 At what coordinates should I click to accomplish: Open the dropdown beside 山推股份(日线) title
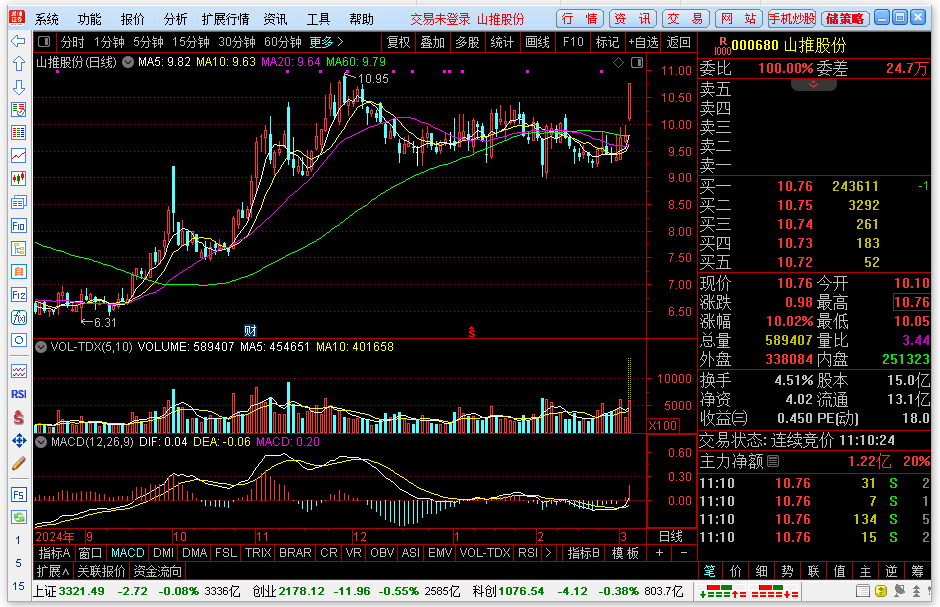pos(128,62)
